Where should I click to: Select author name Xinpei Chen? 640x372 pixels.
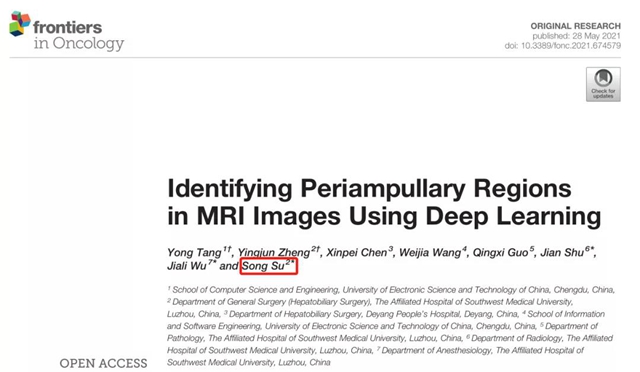click(x=356, y=253)
